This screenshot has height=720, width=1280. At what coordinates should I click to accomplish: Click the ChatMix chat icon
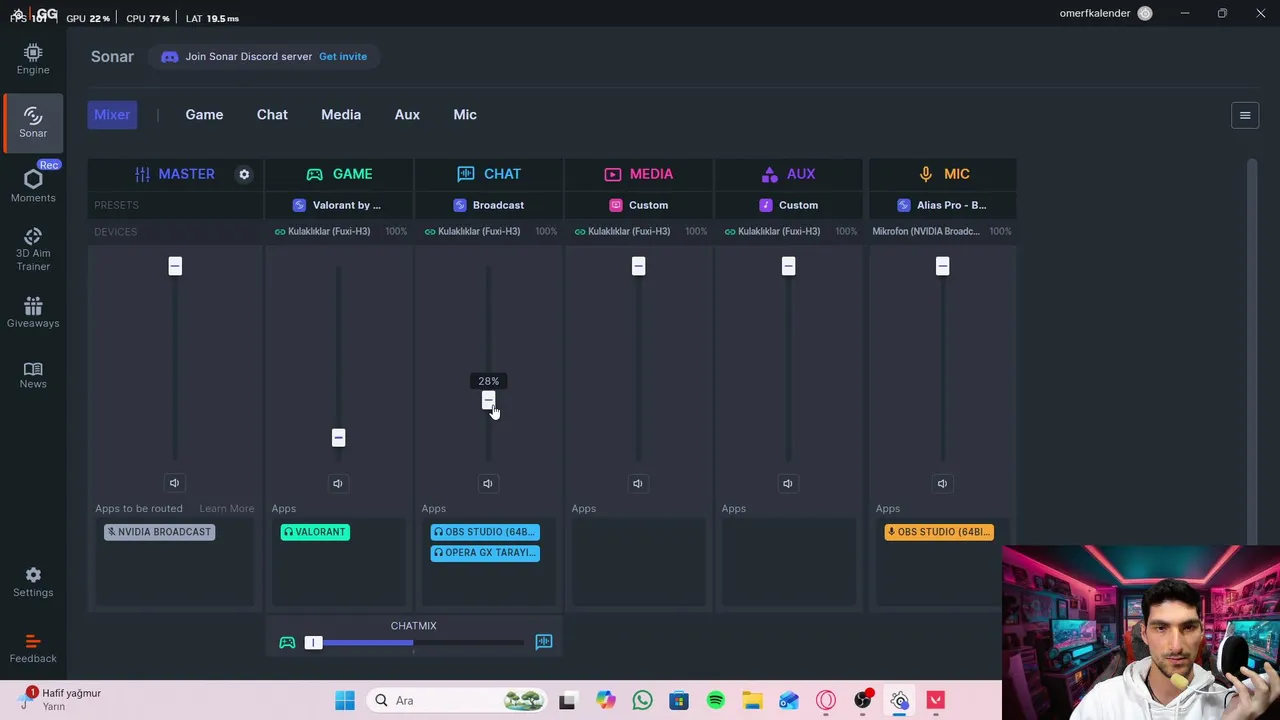(x=544, y=642)
